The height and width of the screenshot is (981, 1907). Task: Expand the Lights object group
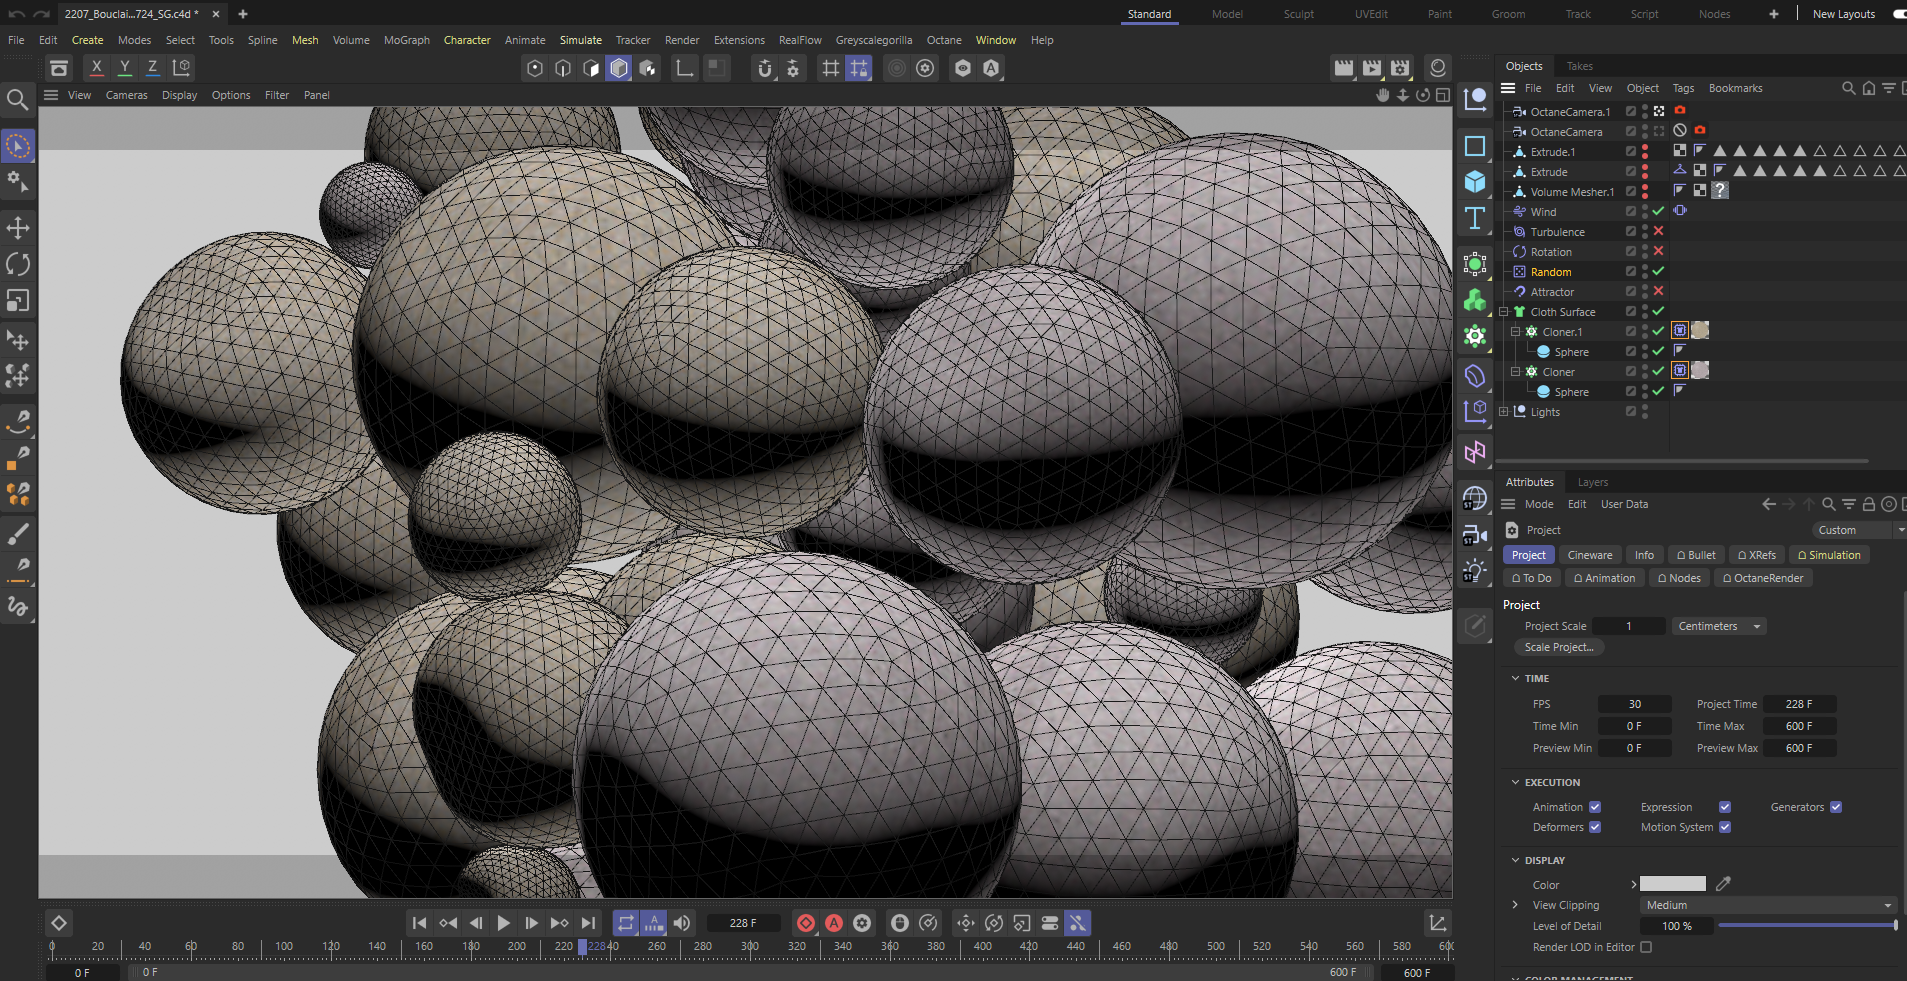point(1504,412)
